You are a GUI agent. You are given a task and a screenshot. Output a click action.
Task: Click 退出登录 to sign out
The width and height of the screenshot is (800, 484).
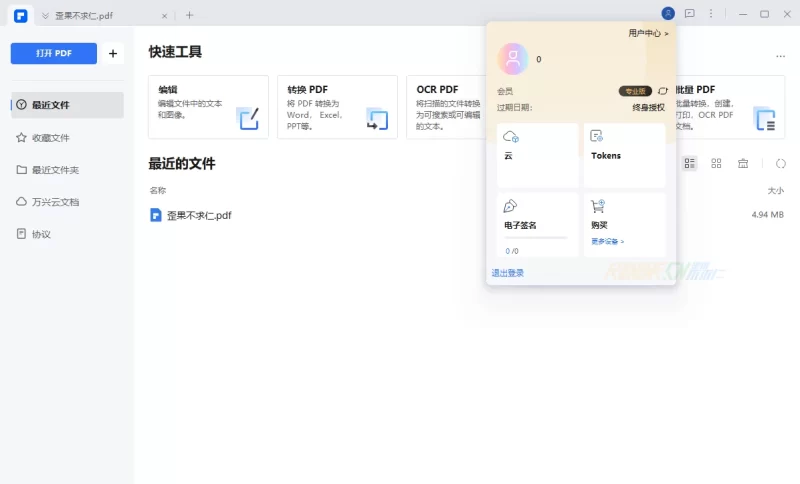pyautogui.click(x=508, y=273)
